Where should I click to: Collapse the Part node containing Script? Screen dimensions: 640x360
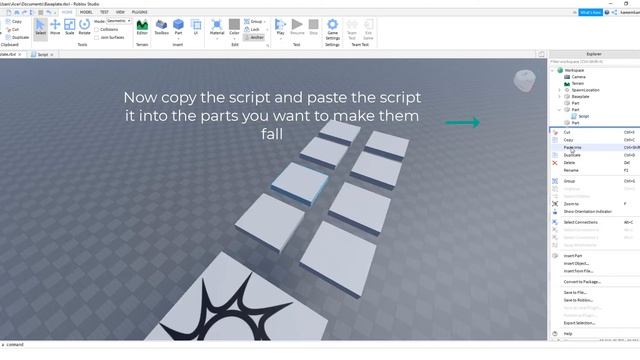[x=560, y=110]
